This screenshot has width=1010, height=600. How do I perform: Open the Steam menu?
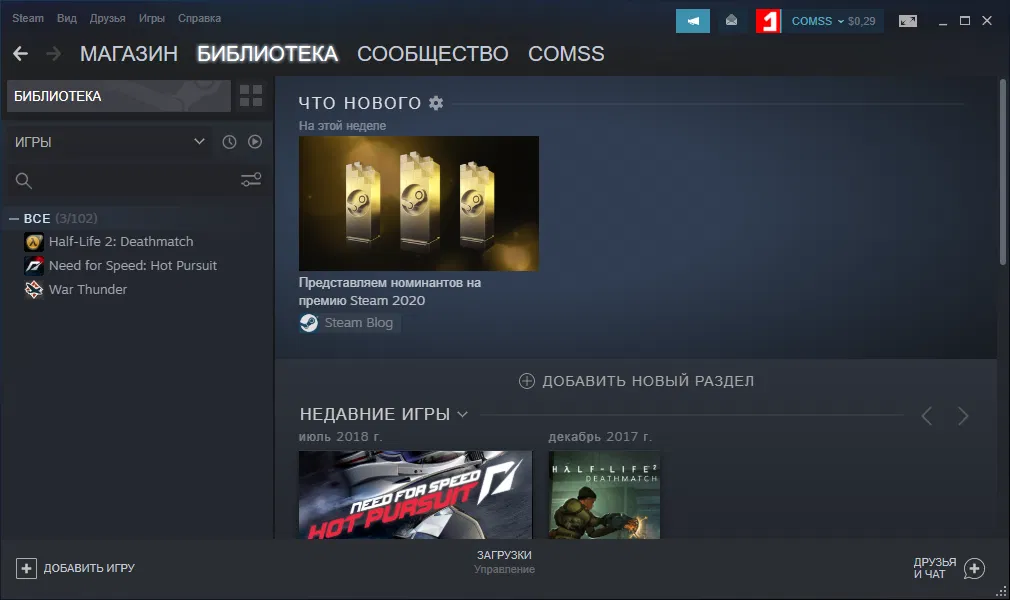(x=28, y=18)
